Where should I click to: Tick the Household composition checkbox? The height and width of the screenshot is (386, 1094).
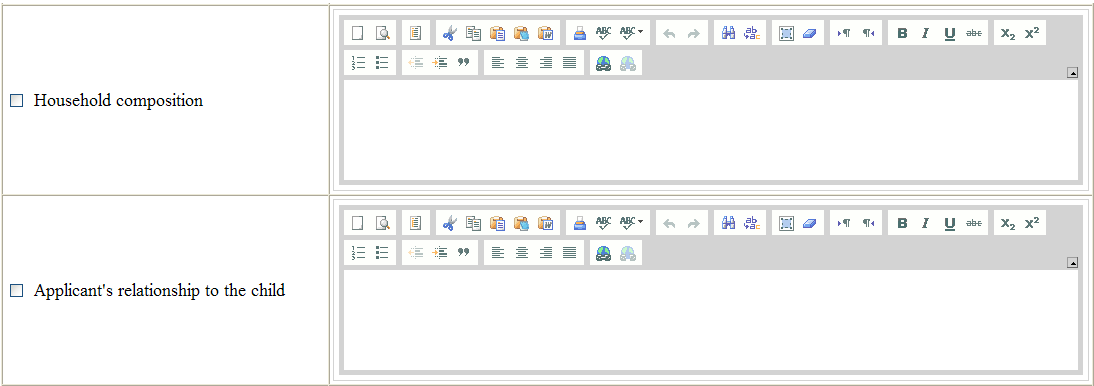(17, 101)
